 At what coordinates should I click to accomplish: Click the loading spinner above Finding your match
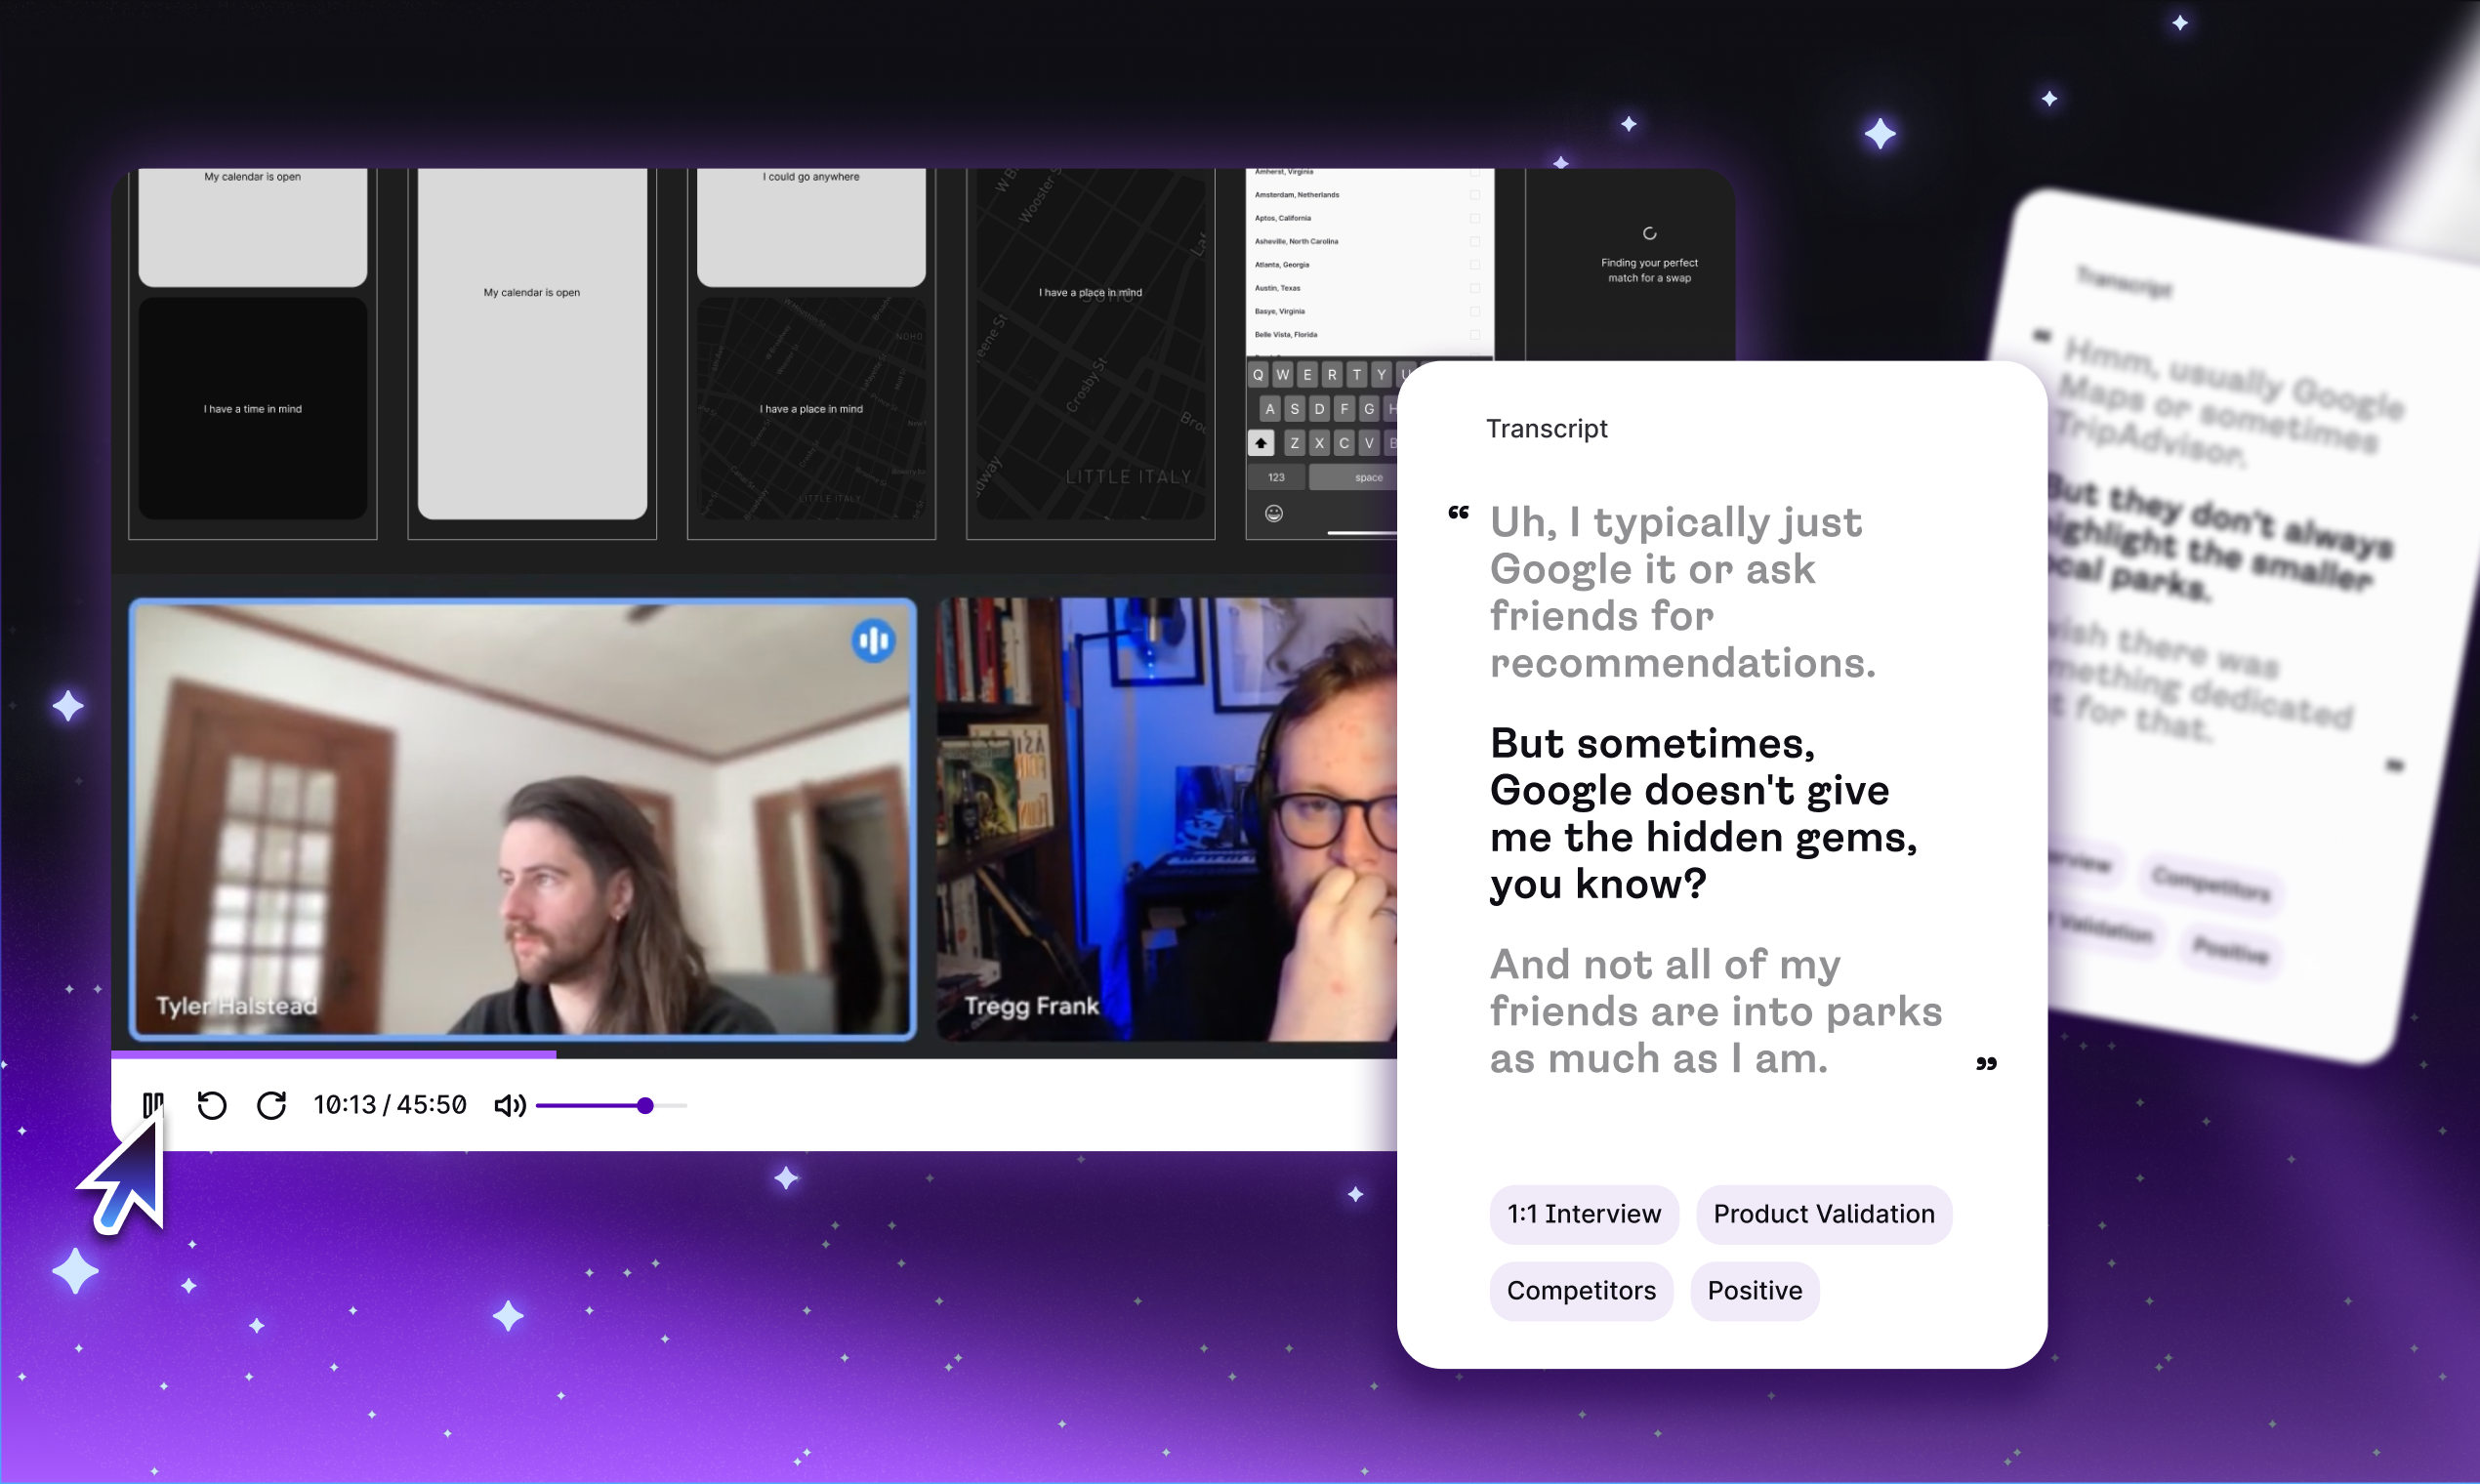tap(1649, 234)
